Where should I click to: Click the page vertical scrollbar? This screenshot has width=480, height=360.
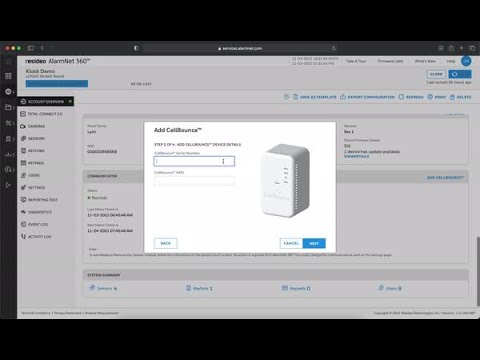[478, 270]
